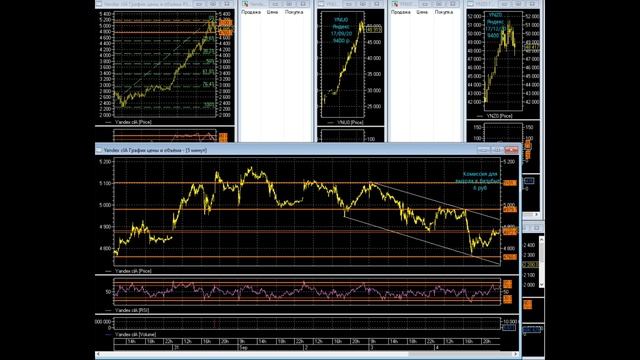Select the 'Yandex clA [Price]' legend in the main chart
The height and width of the screenshot is (360, 640).
[133, 271]
